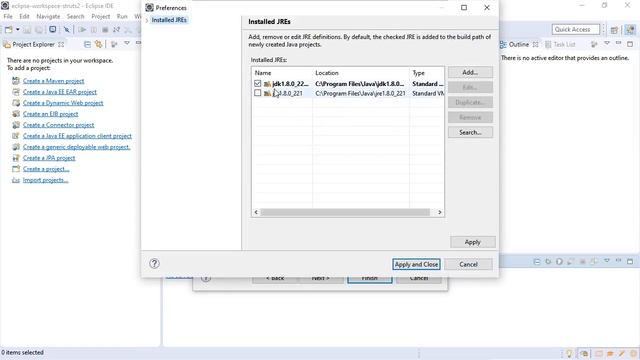Click the Suspend pause toolbar icon

(94, 30)
